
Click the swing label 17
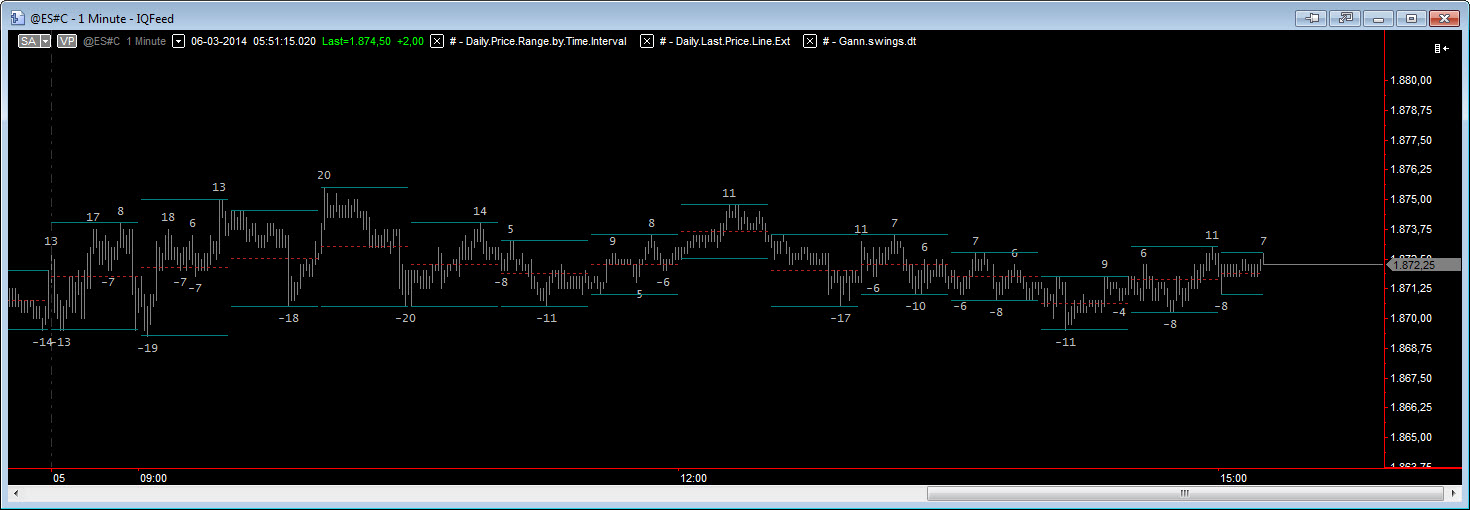[x=93, y=217]
